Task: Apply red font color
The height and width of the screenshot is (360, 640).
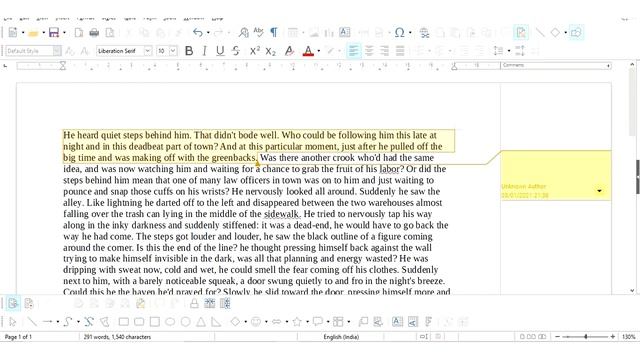Action: tap(308, 51)
